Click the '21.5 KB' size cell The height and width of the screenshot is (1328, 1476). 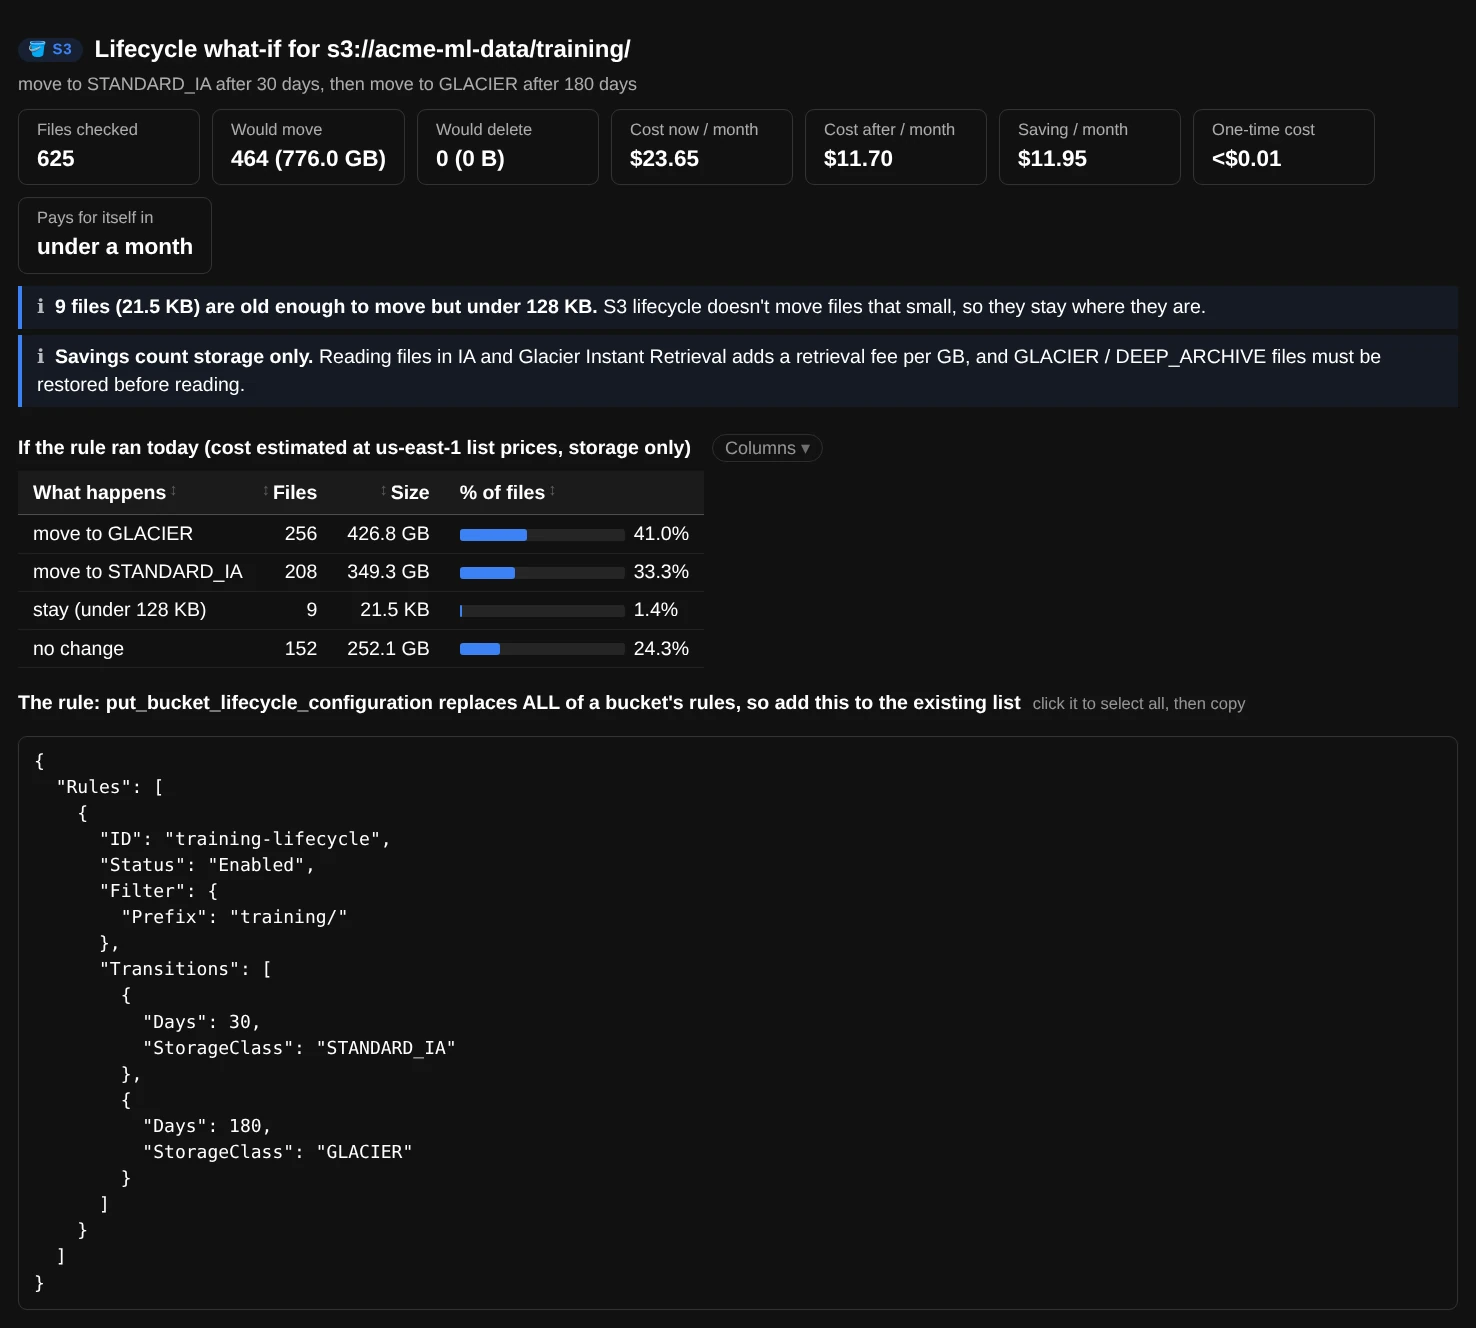pos(394,610)
